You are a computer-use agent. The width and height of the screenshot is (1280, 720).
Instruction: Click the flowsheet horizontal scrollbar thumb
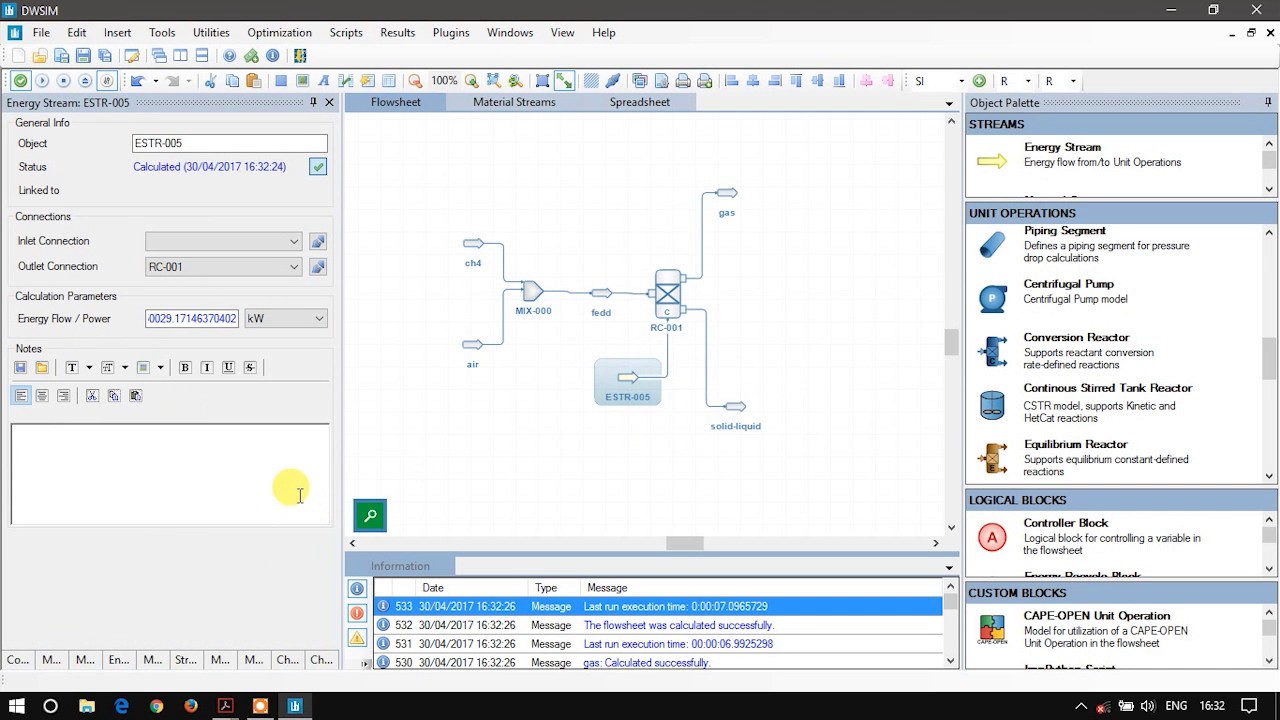click(x=685, y=543)
